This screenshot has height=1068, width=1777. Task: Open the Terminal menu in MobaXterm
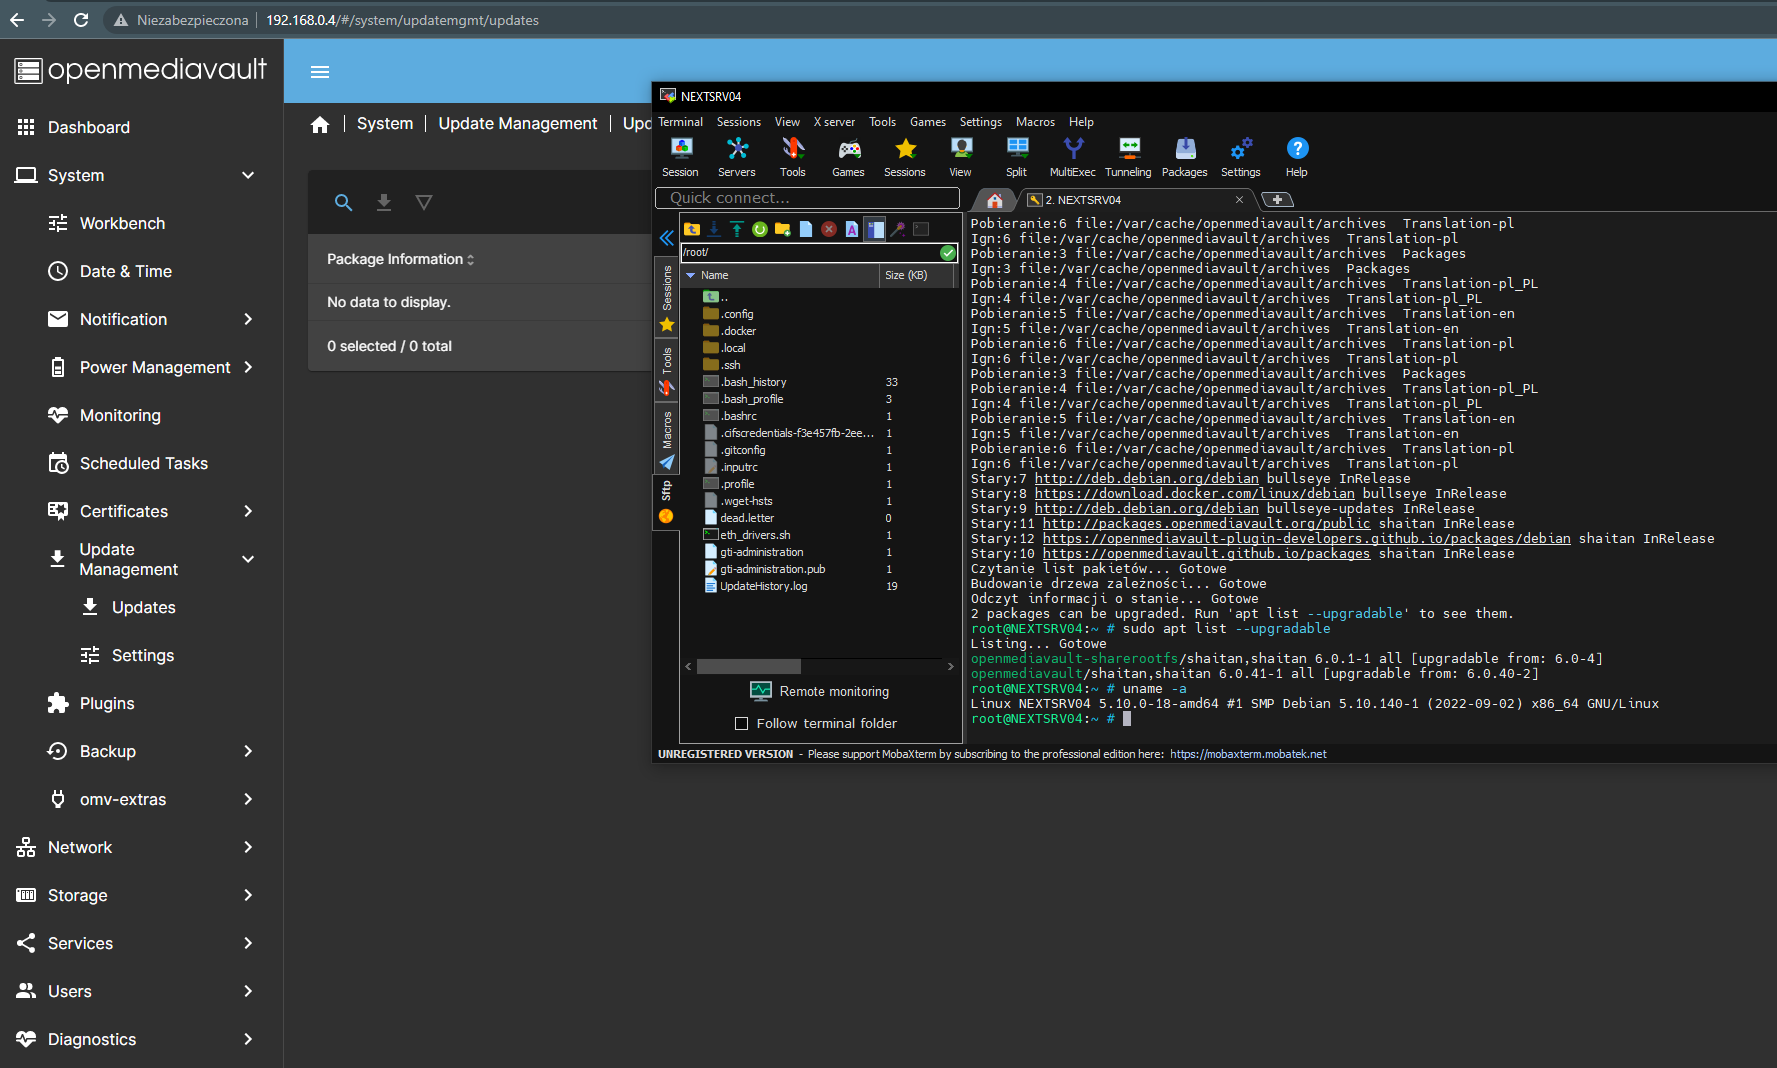tap(681, 122)
